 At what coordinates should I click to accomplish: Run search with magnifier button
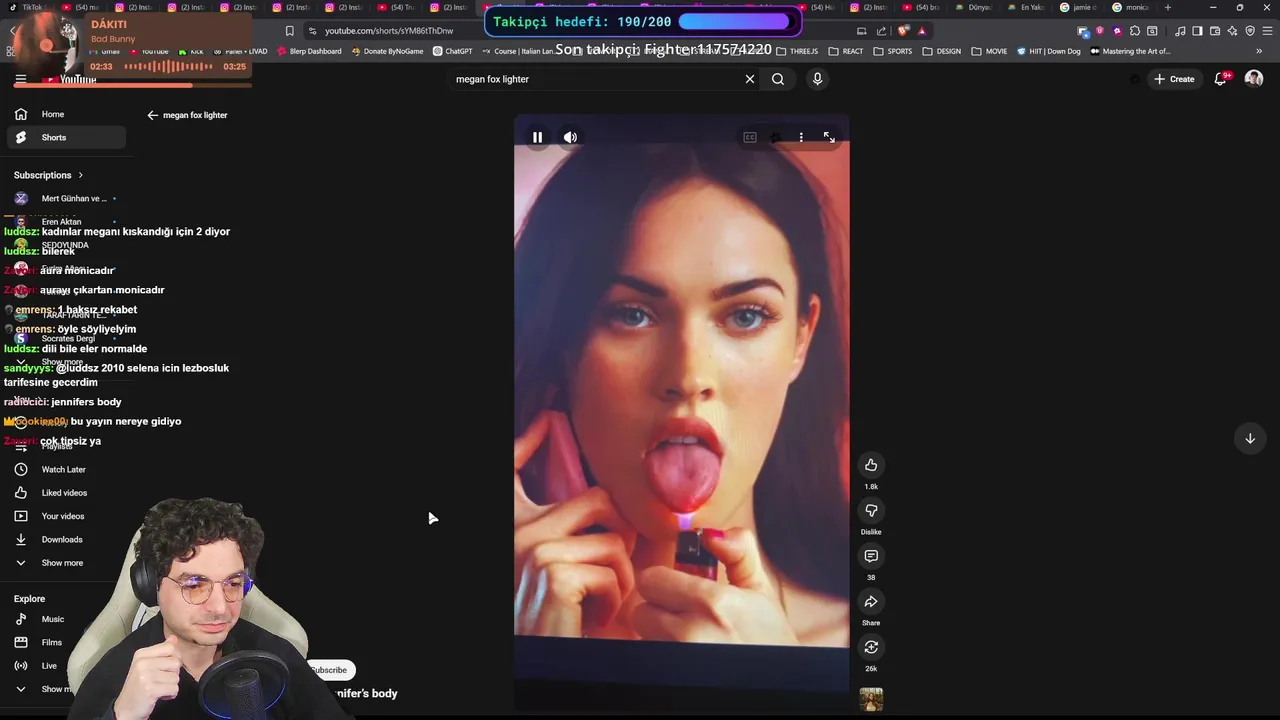(x=778, y=79)
